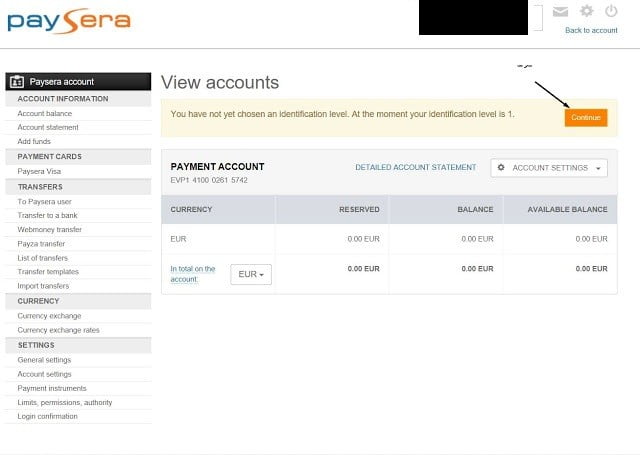Click the Settings section header
Viewport: 640px width, 455px height.
(x=78, y=345)
